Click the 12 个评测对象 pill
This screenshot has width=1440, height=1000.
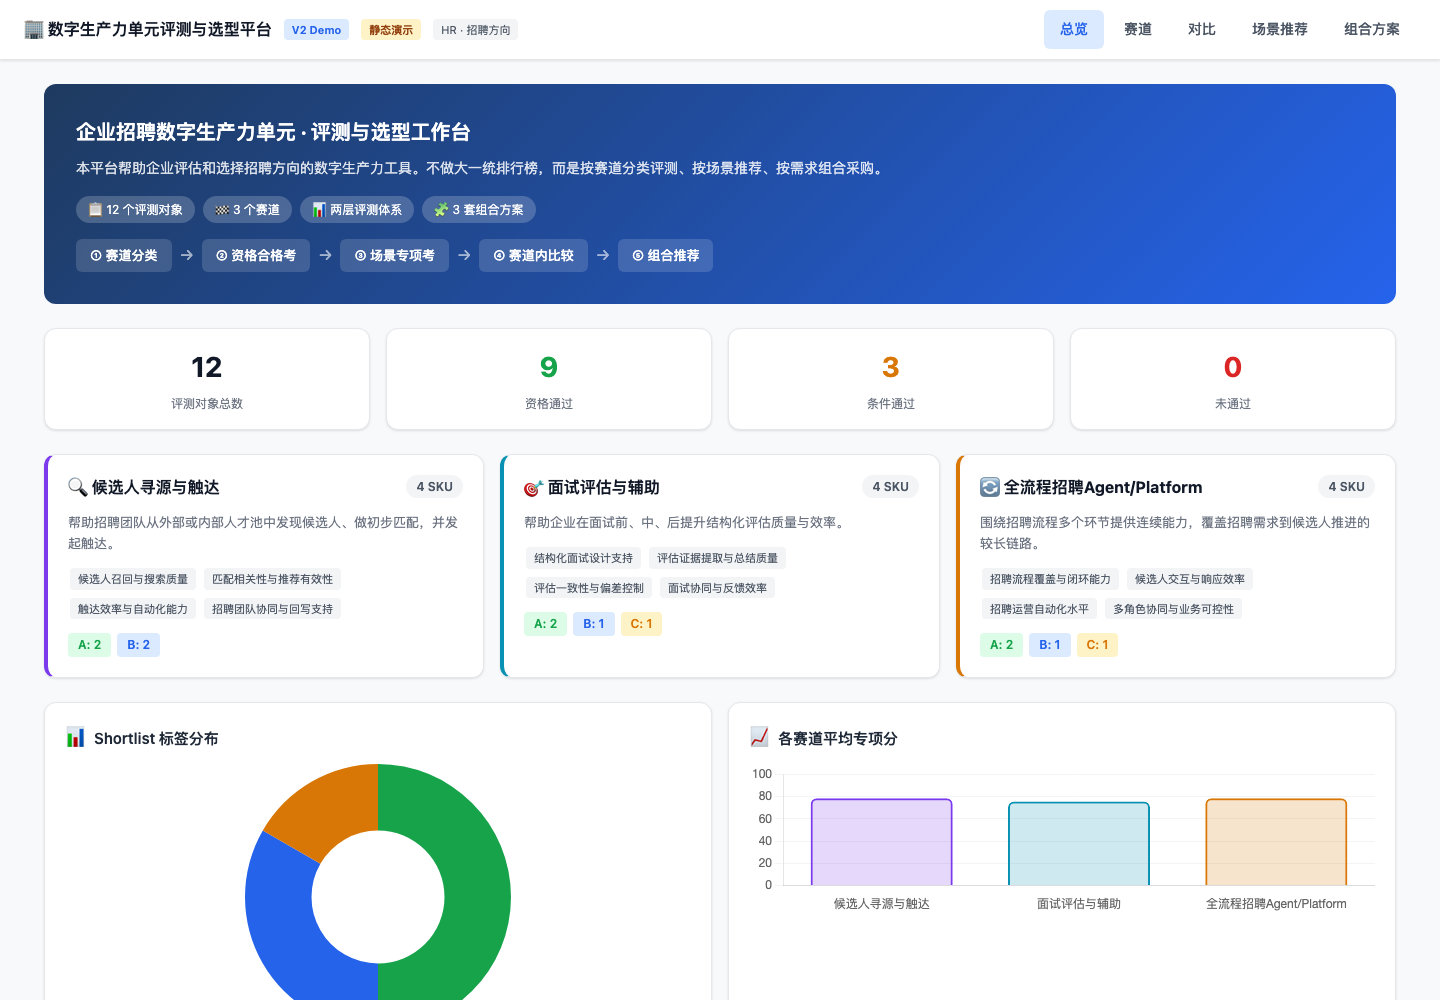(x=135, y=209)
